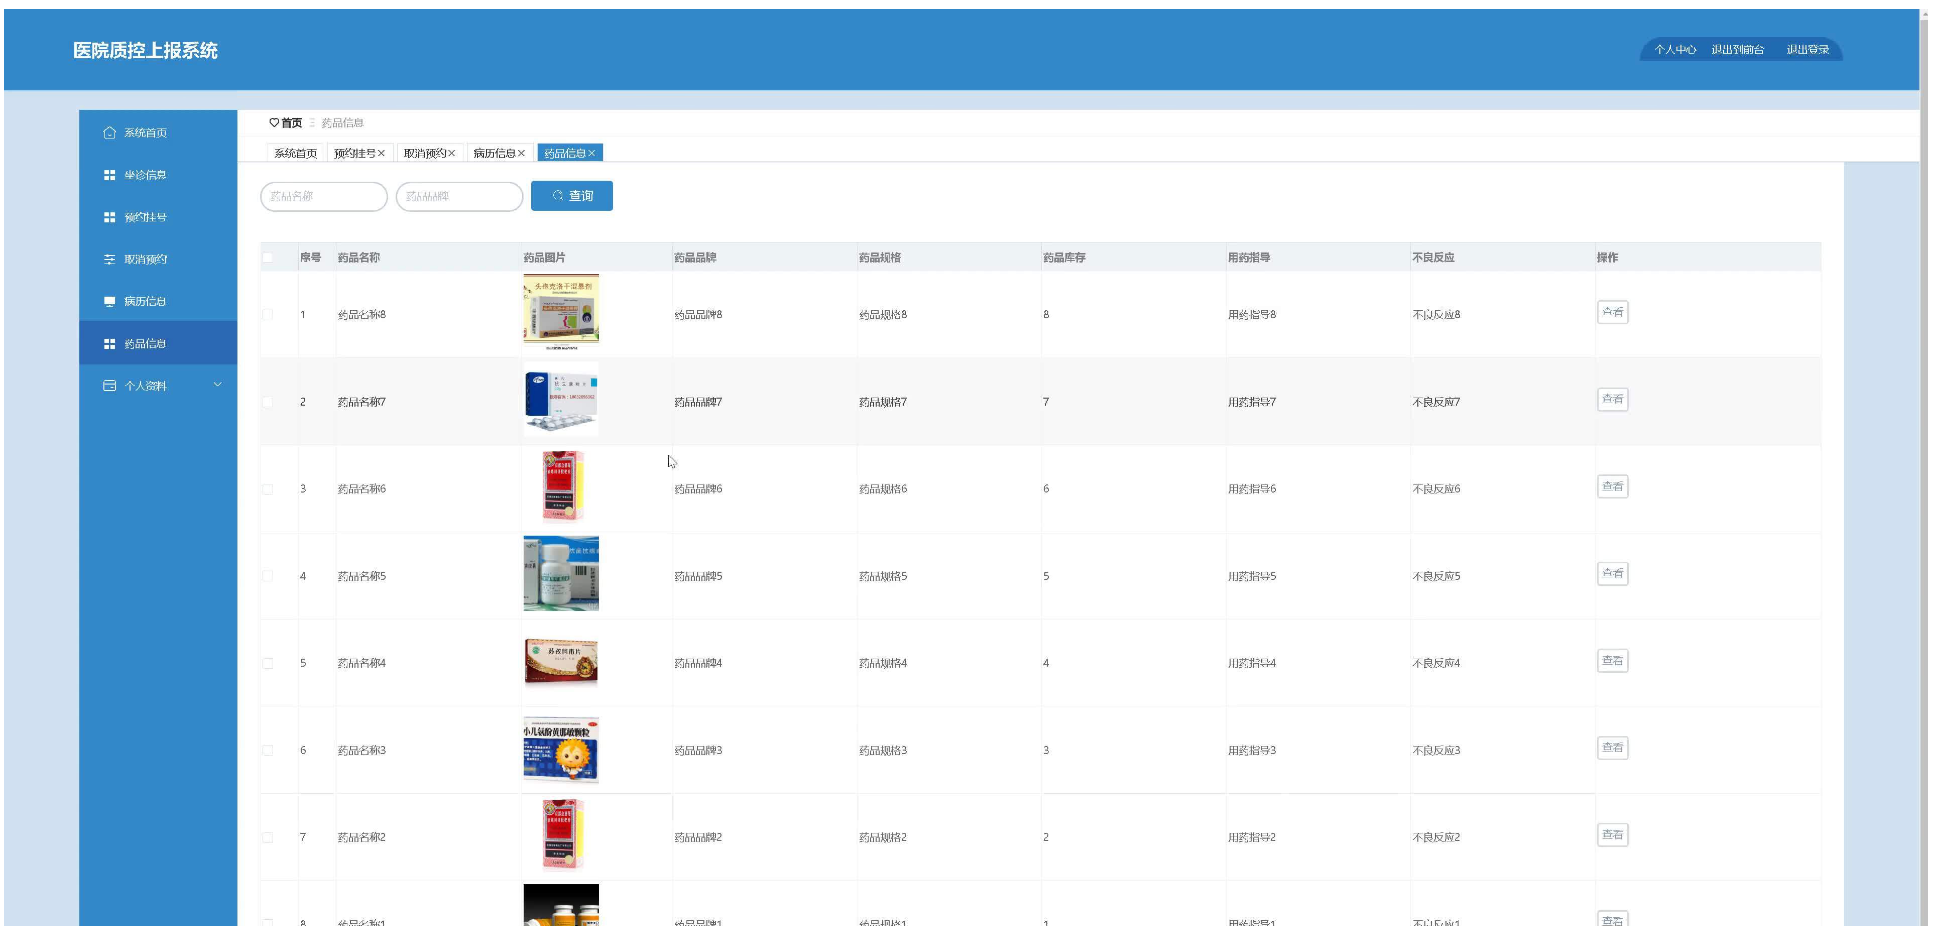1938x926 pixels.
Task: Click 退出到前台 in the header
Action: click(1737, 50)
